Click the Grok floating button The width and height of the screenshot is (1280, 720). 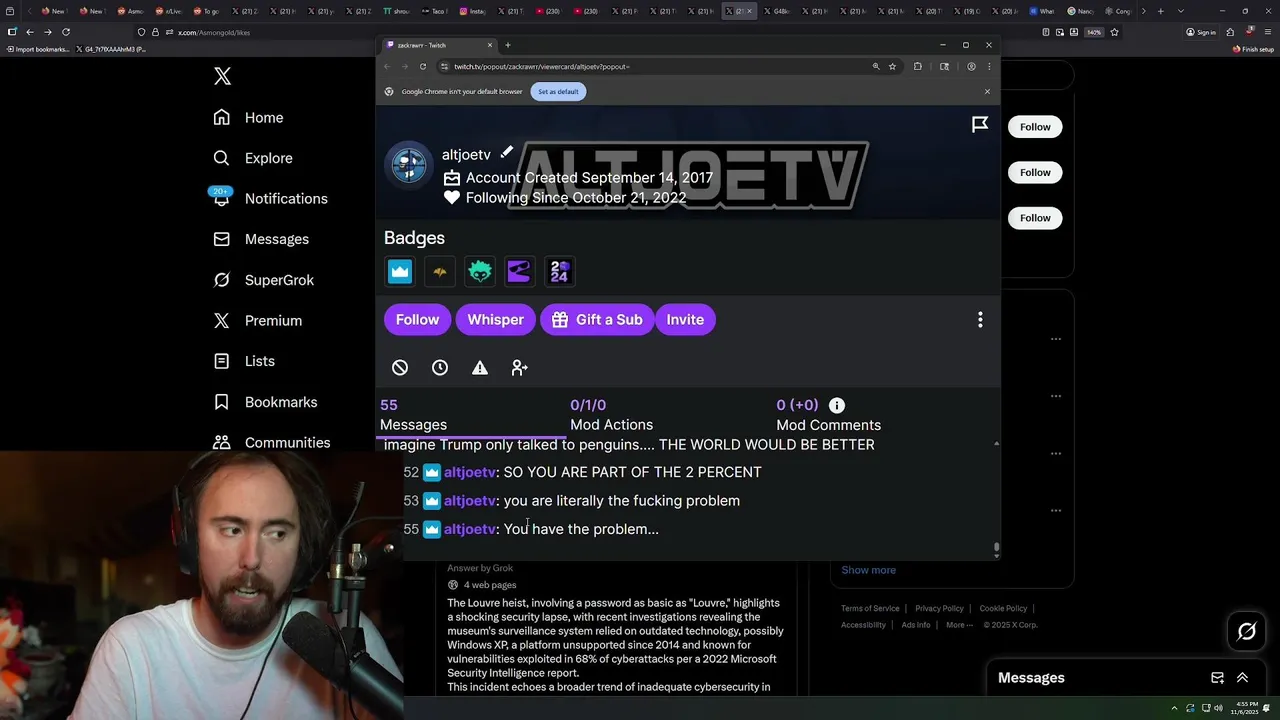(x=1247, y=631)
